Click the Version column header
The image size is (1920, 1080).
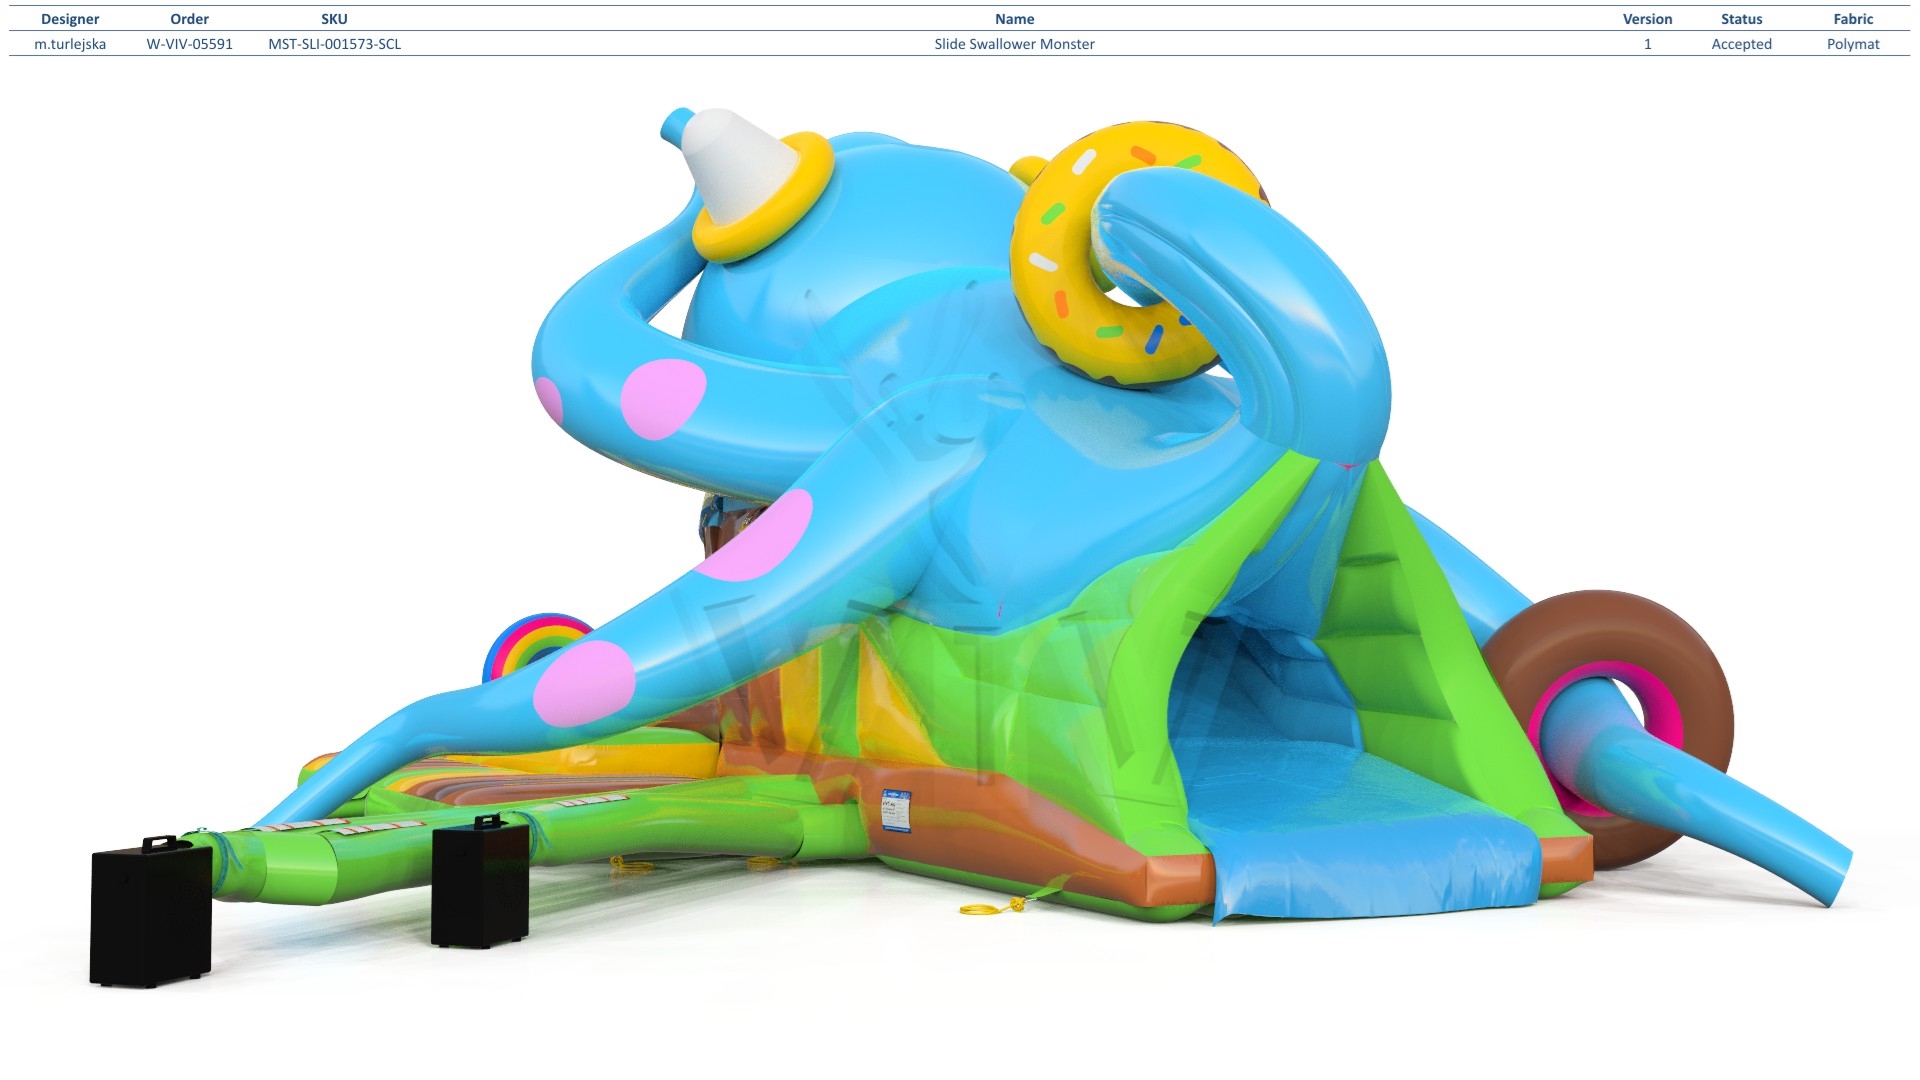coord(1647,19)
